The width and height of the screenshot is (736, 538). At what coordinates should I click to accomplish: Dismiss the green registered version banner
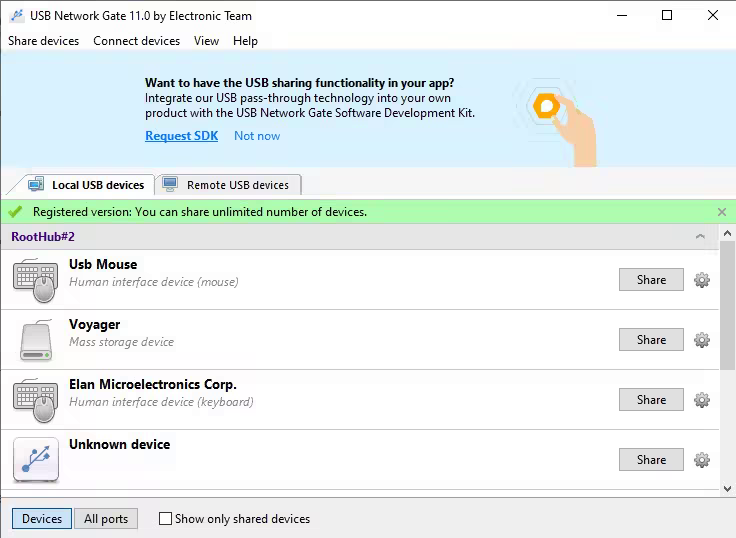pyautogui.click(x=722, y=212)
